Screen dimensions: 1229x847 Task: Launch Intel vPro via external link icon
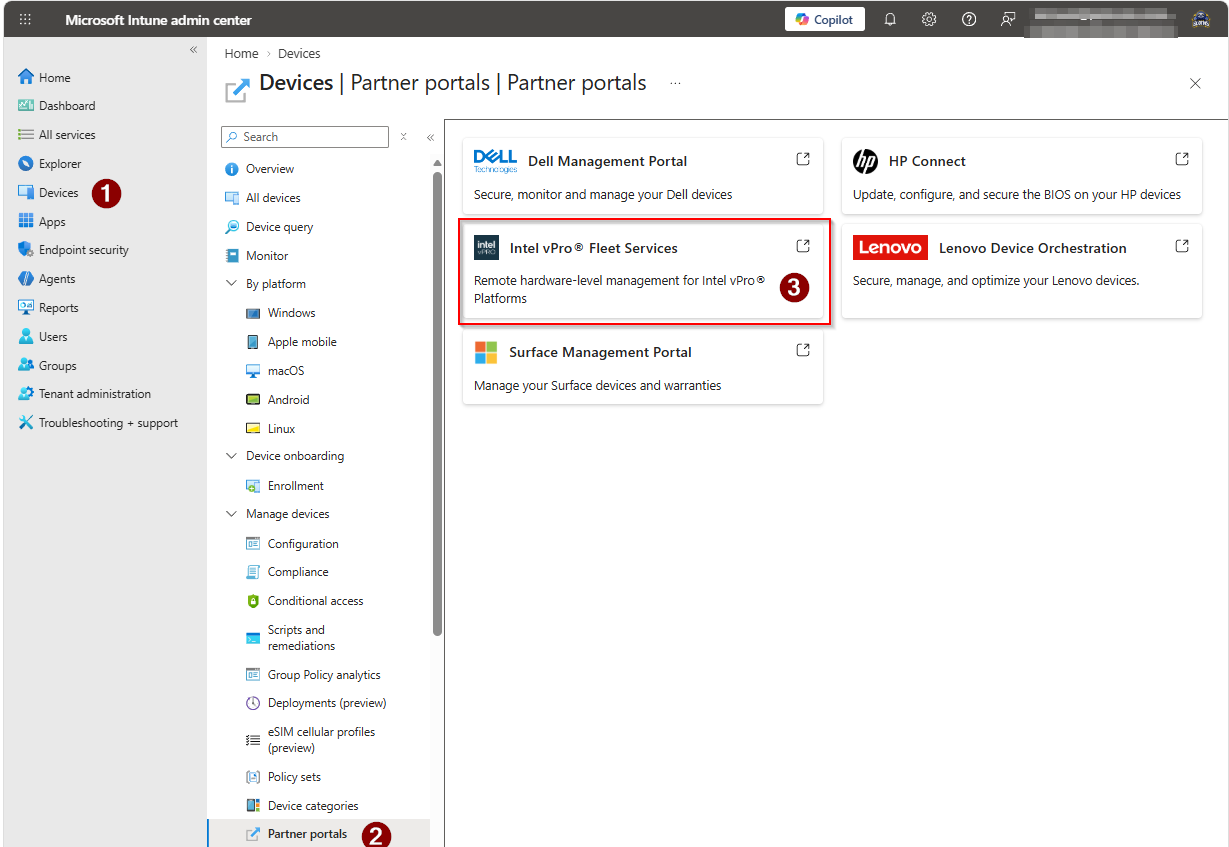803,246
